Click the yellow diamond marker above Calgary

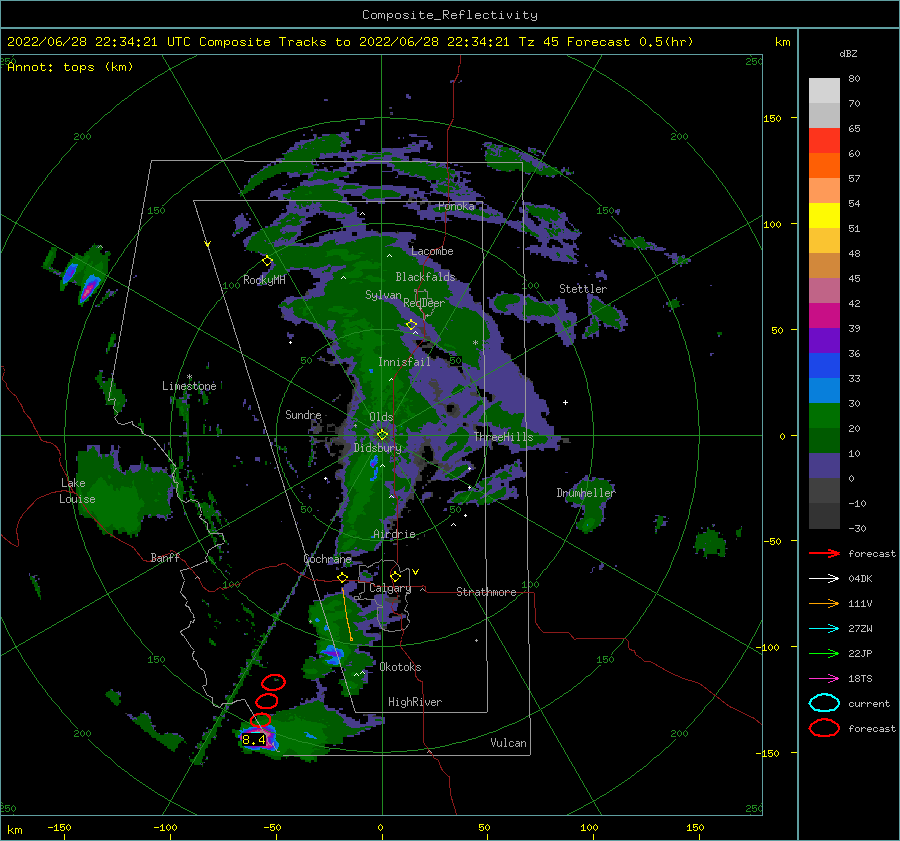click(x=395, y=576)
